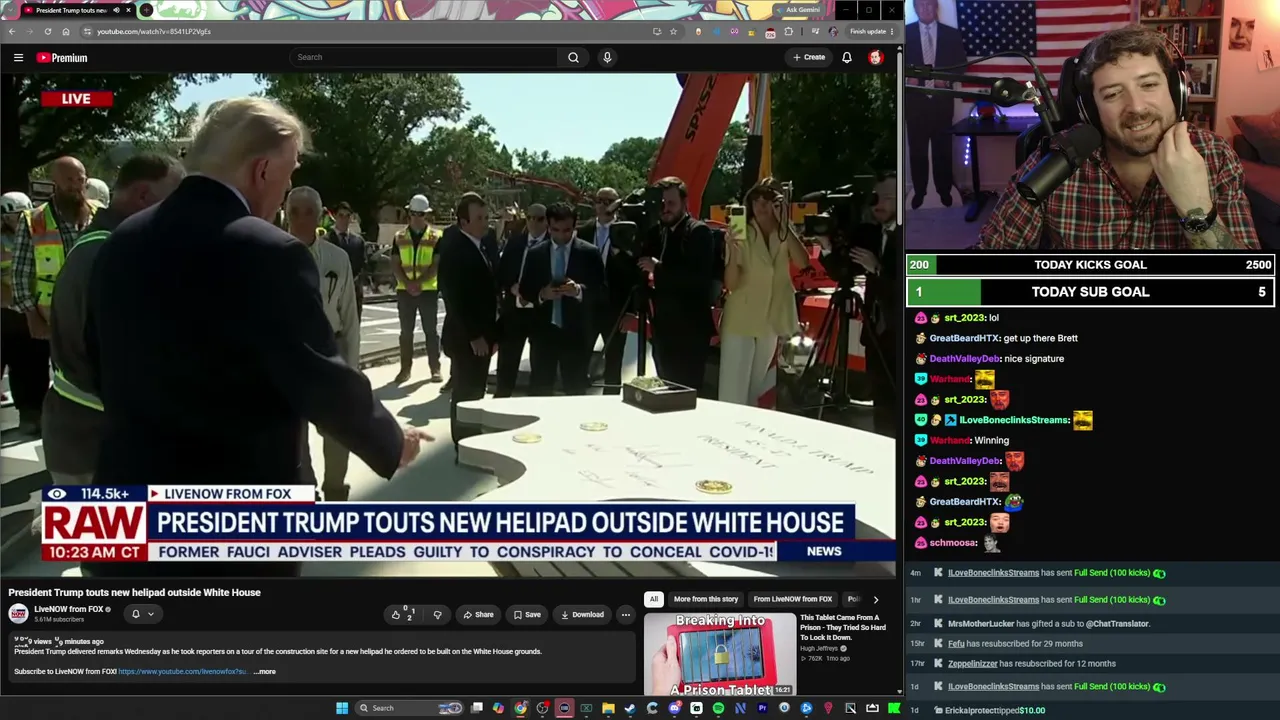The image size is (1280, 720).
Task: Click the Windows taskbar Search box
Action: pyautogui.click(x=409, y=708)
